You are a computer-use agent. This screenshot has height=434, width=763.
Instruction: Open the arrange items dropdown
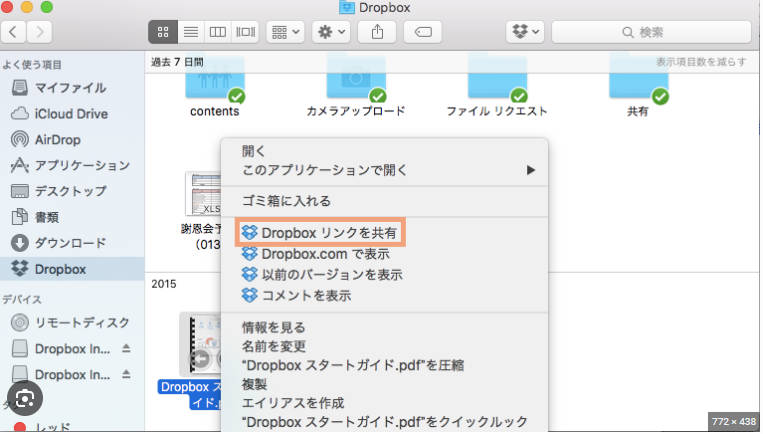(x=286, y=32)
